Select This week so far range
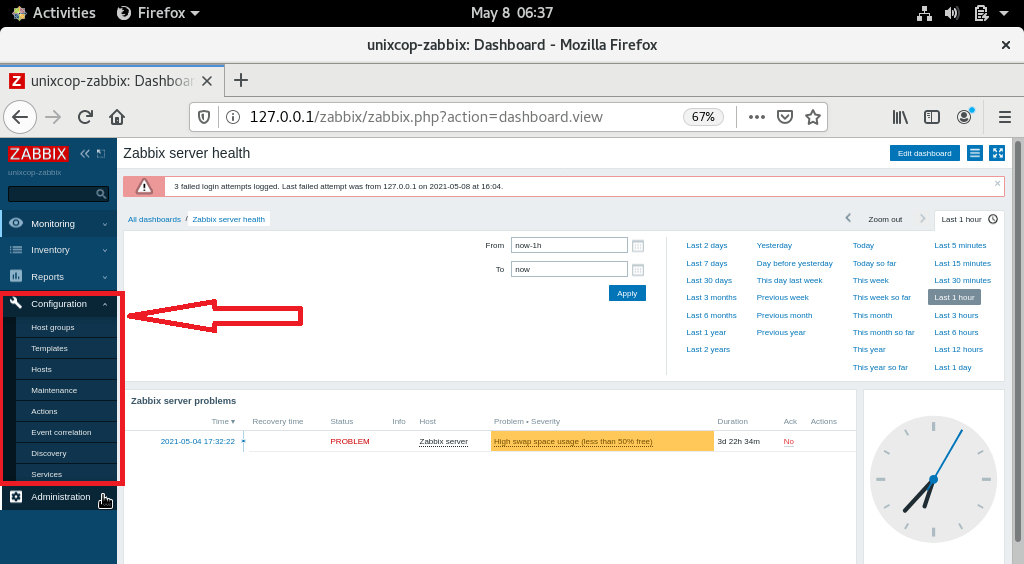 882,298
